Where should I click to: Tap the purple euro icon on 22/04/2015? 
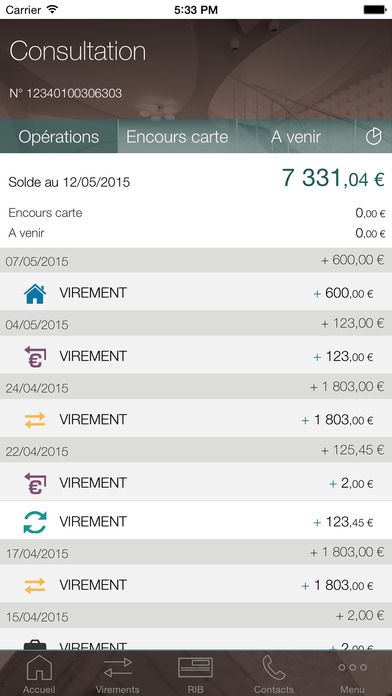point(35,483)
